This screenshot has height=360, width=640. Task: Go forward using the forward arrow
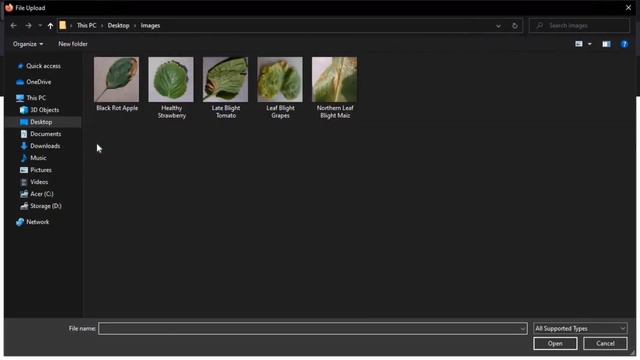coord(28,25)
